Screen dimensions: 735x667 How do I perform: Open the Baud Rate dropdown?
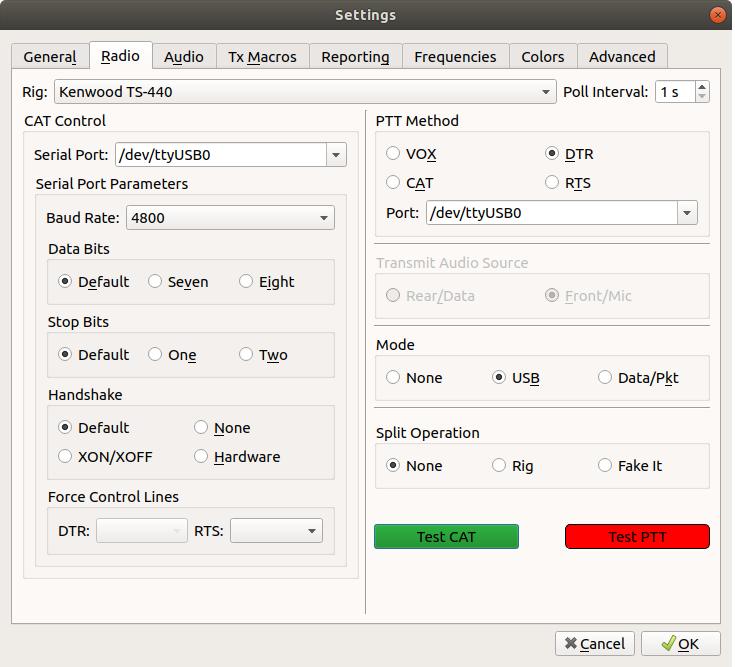pos(324,218)
